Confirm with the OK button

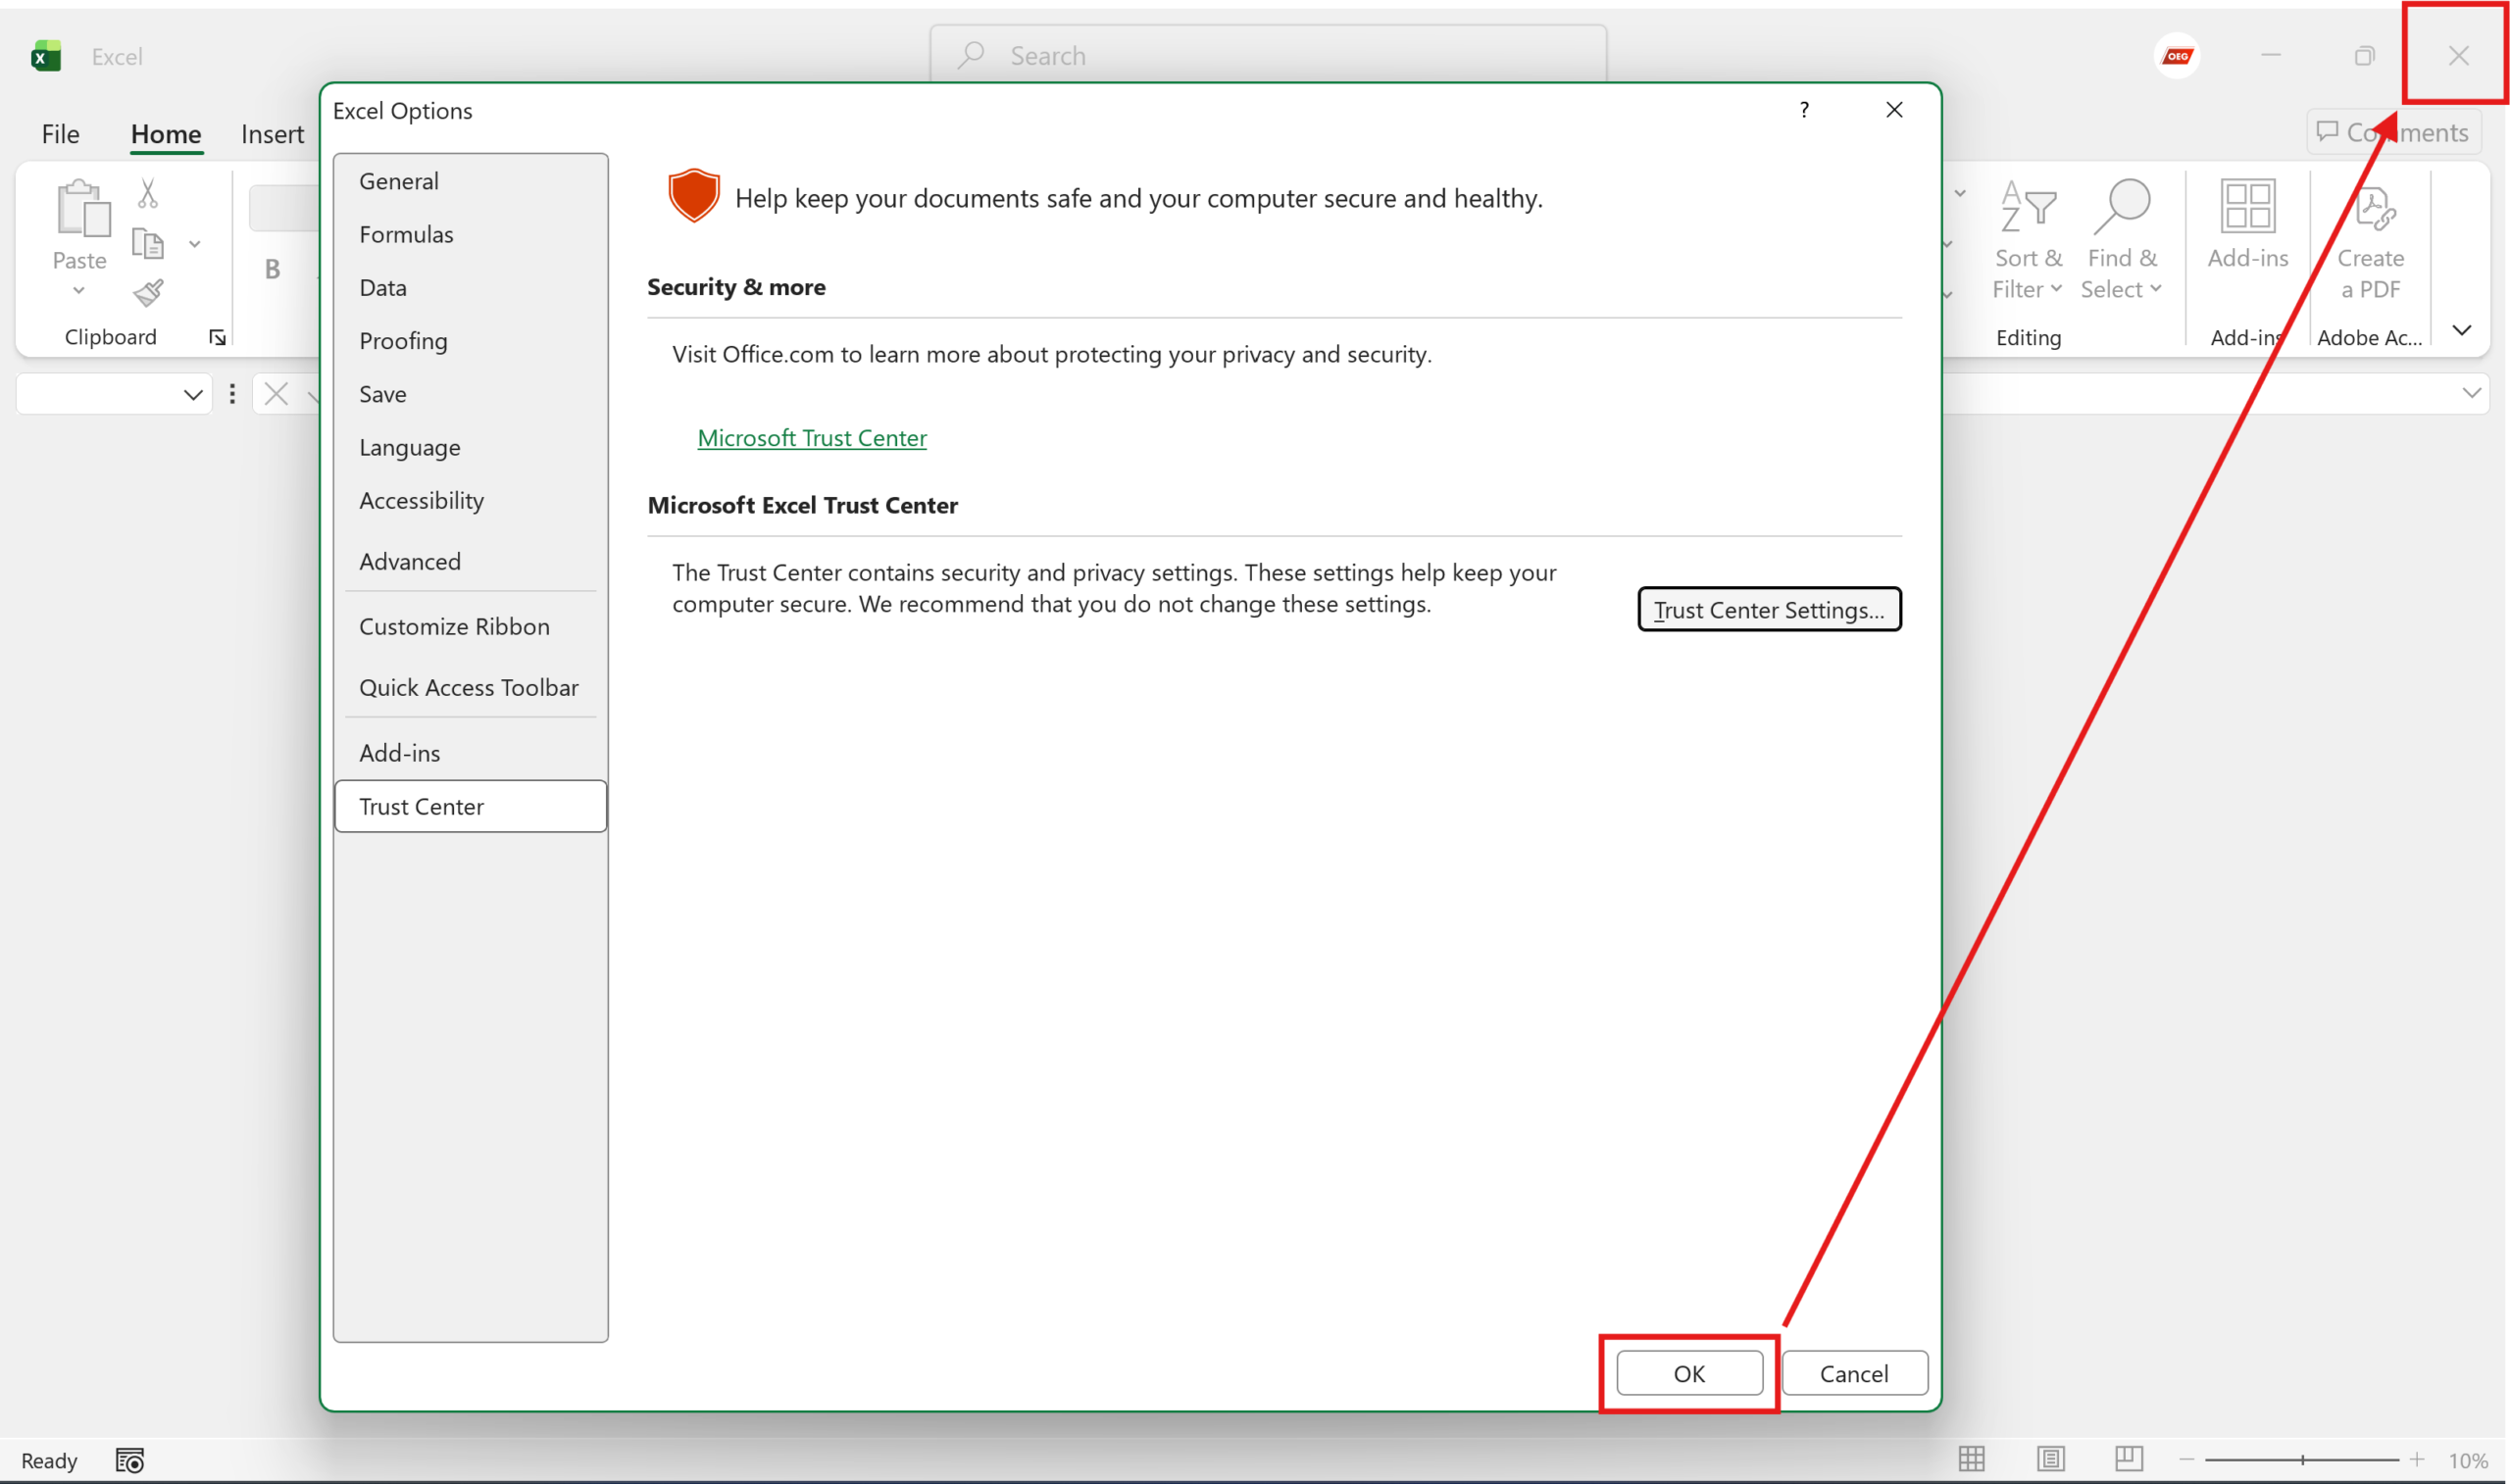click(x=1689, y=1373)
